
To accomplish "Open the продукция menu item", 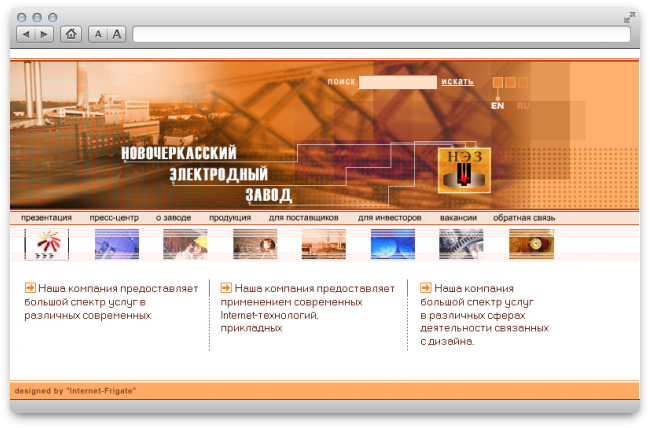I will tap(230, 217).
